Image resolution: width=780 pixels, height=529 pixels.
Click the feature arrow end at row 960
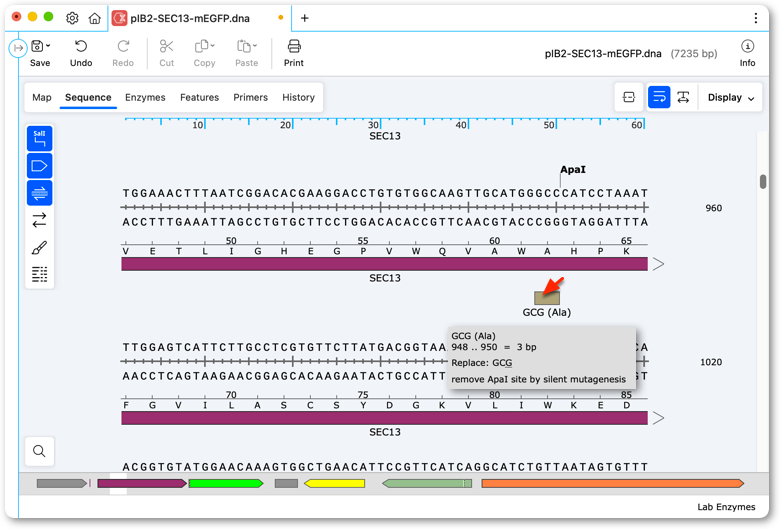coord(658,264)
